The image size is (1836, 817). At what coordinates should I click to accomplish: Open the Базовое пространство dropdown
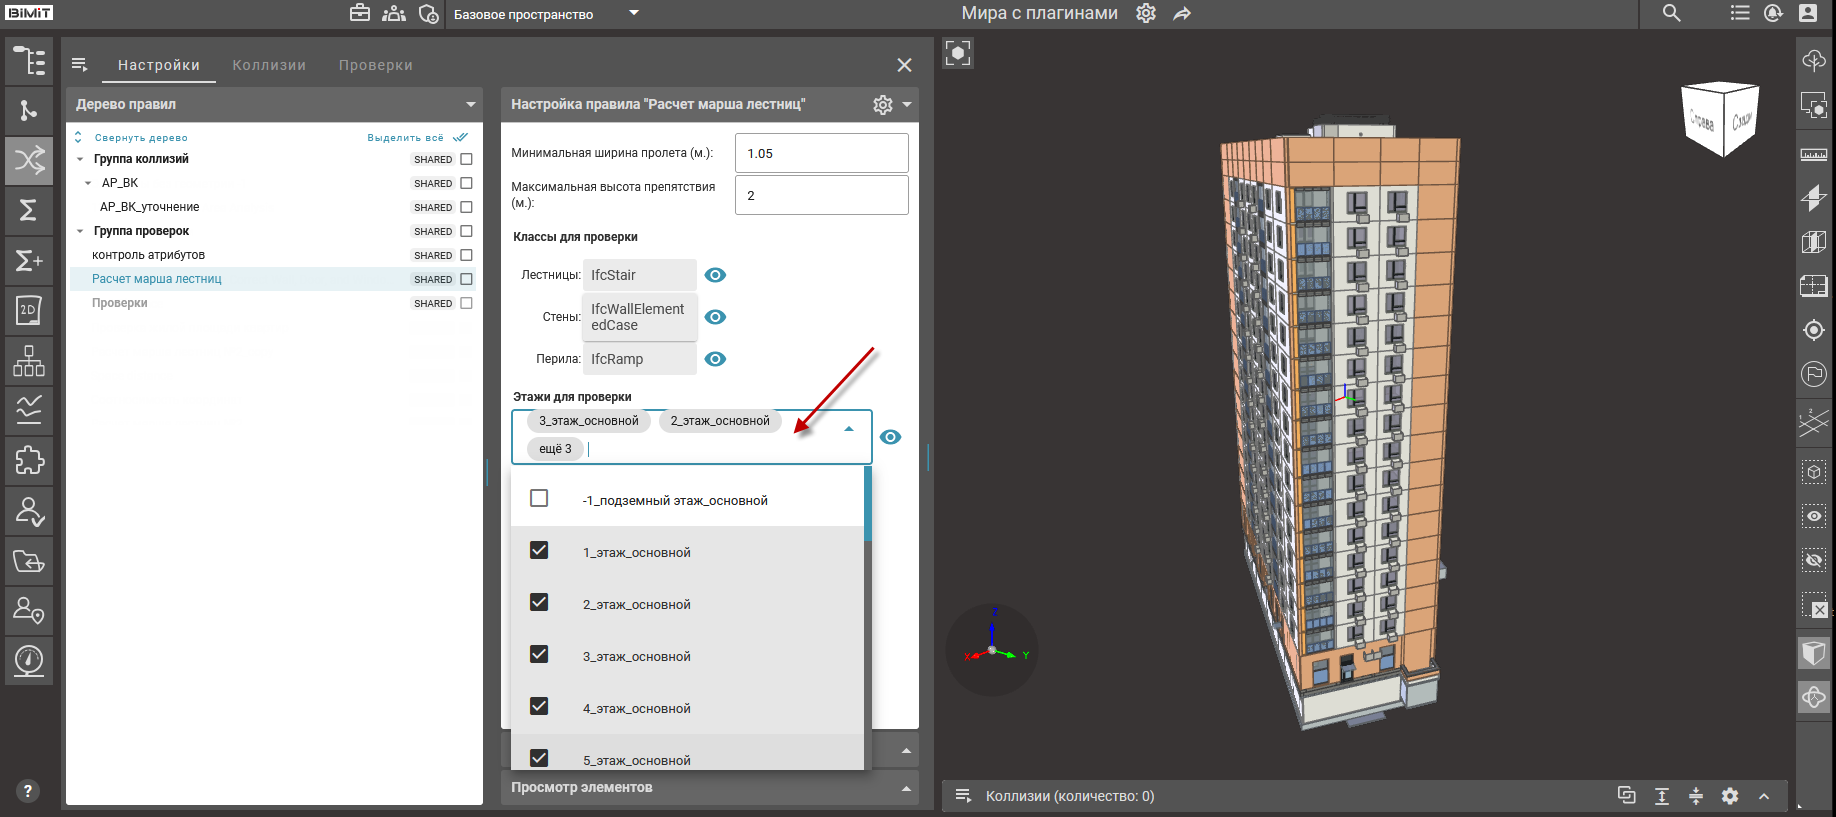click(x=546, y=14)
